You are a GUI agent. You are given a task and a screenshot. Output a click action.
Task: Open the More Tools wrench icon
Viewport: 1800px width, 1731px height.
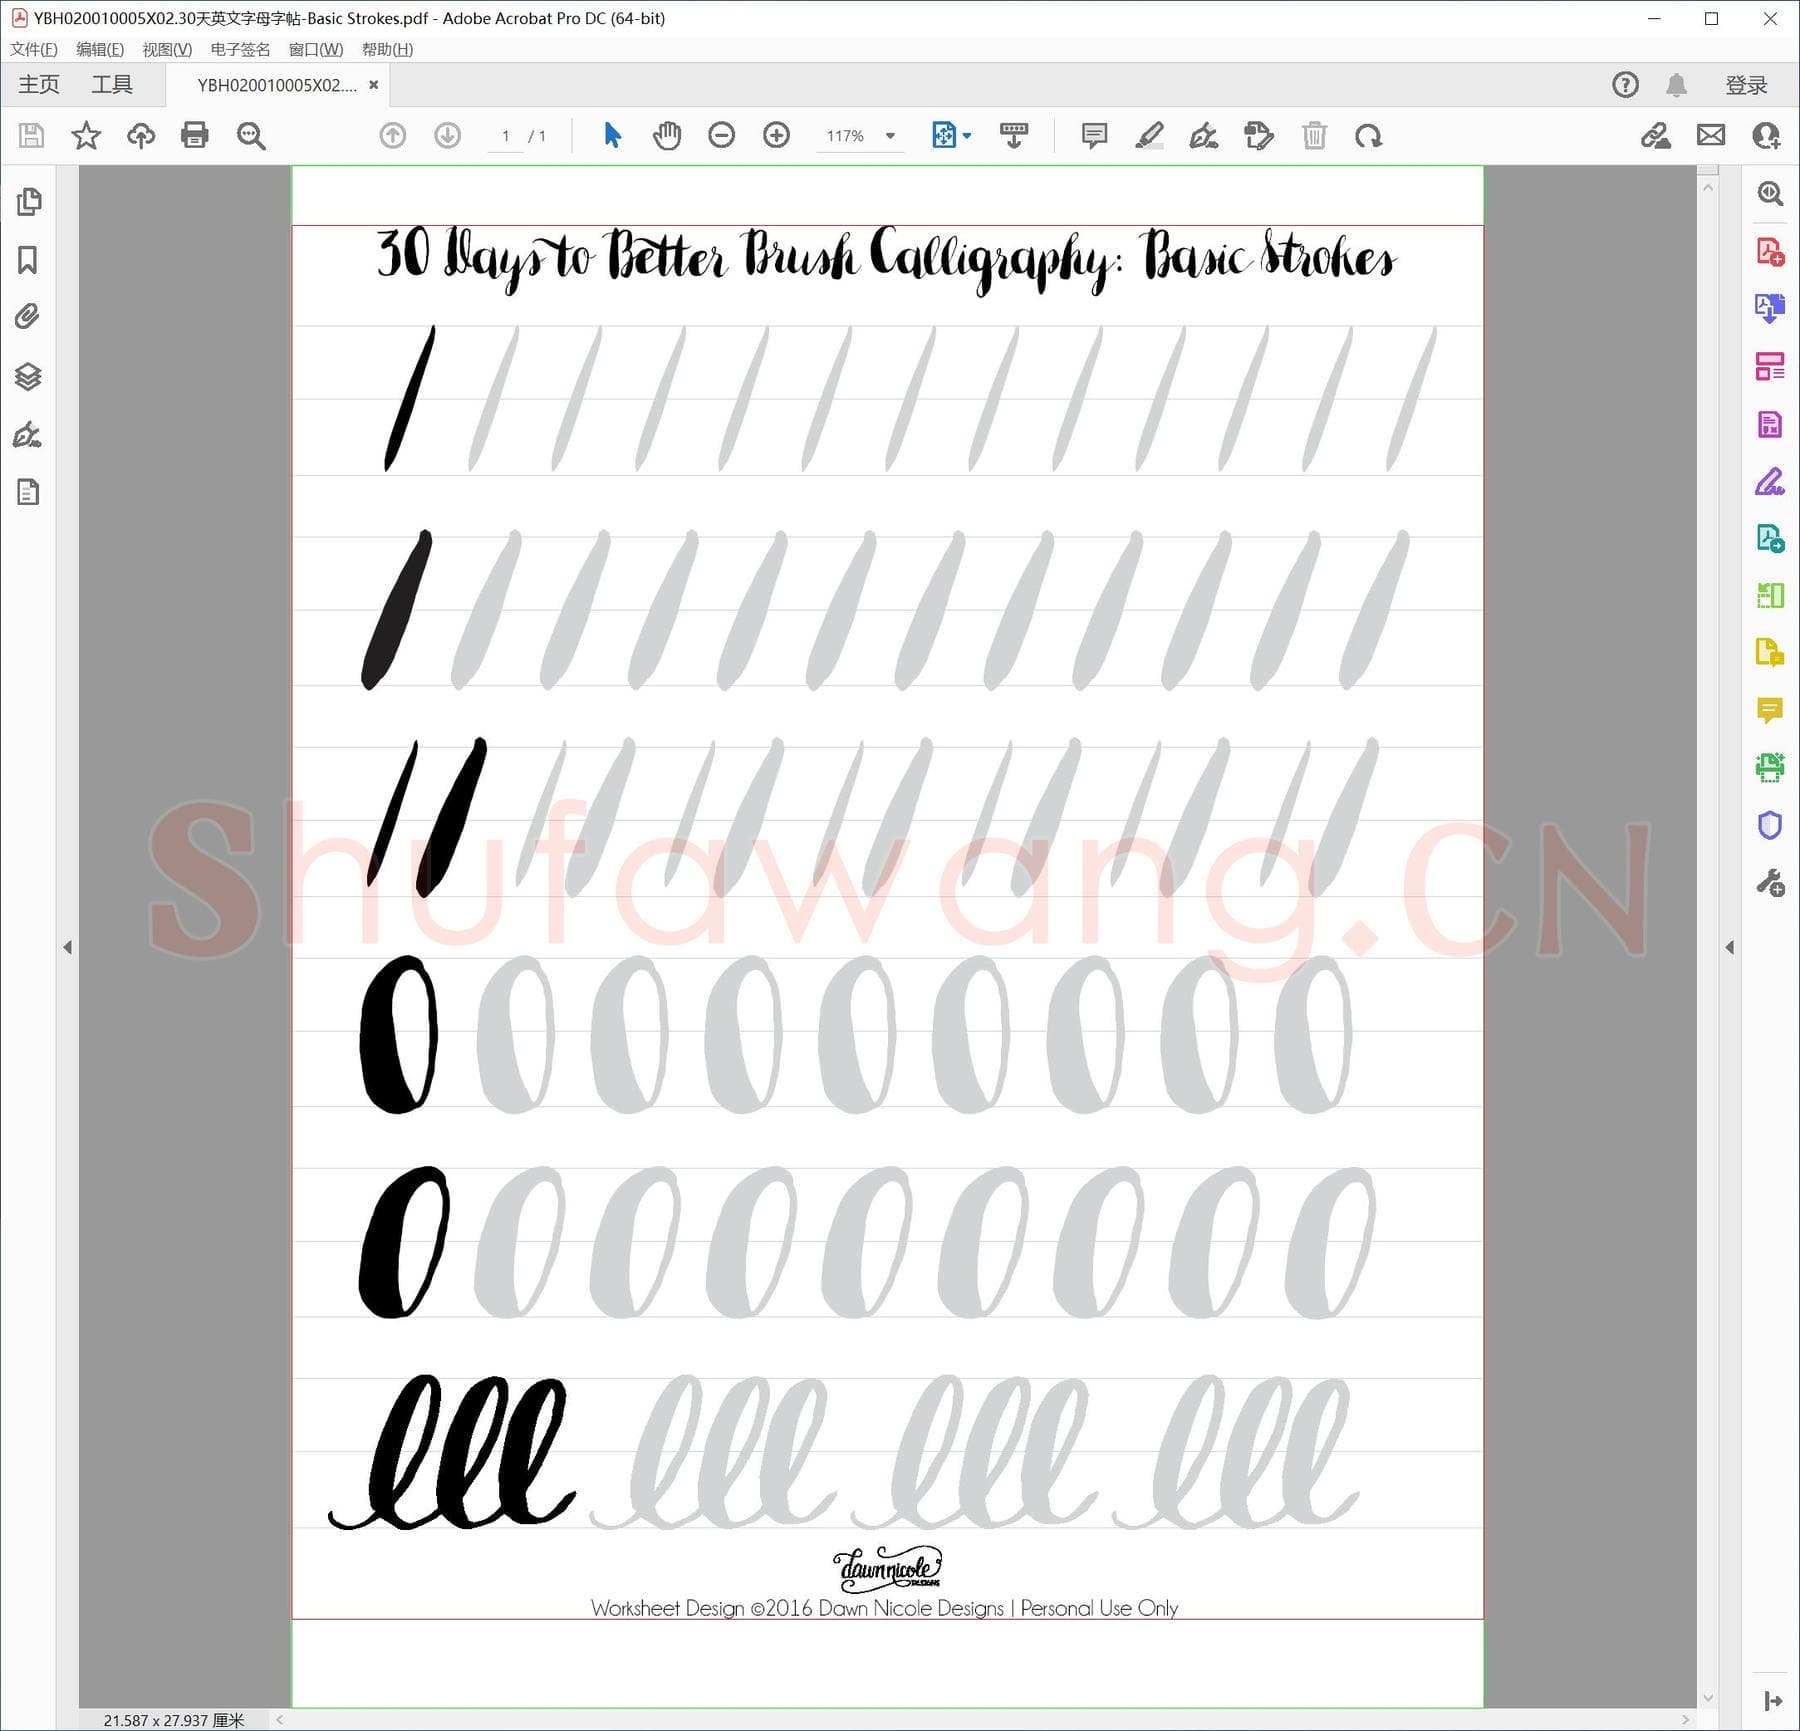pos(1770,883)
